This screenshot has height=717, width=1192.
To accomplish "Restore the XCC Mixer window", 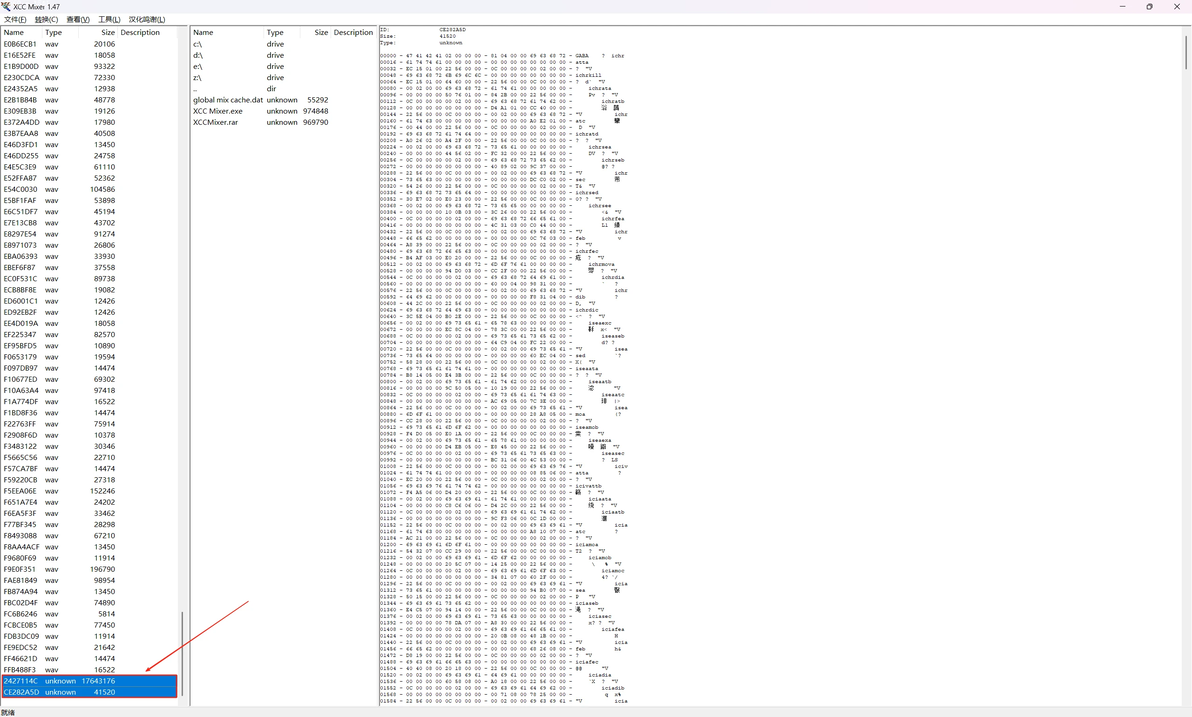I will 1149,6.
